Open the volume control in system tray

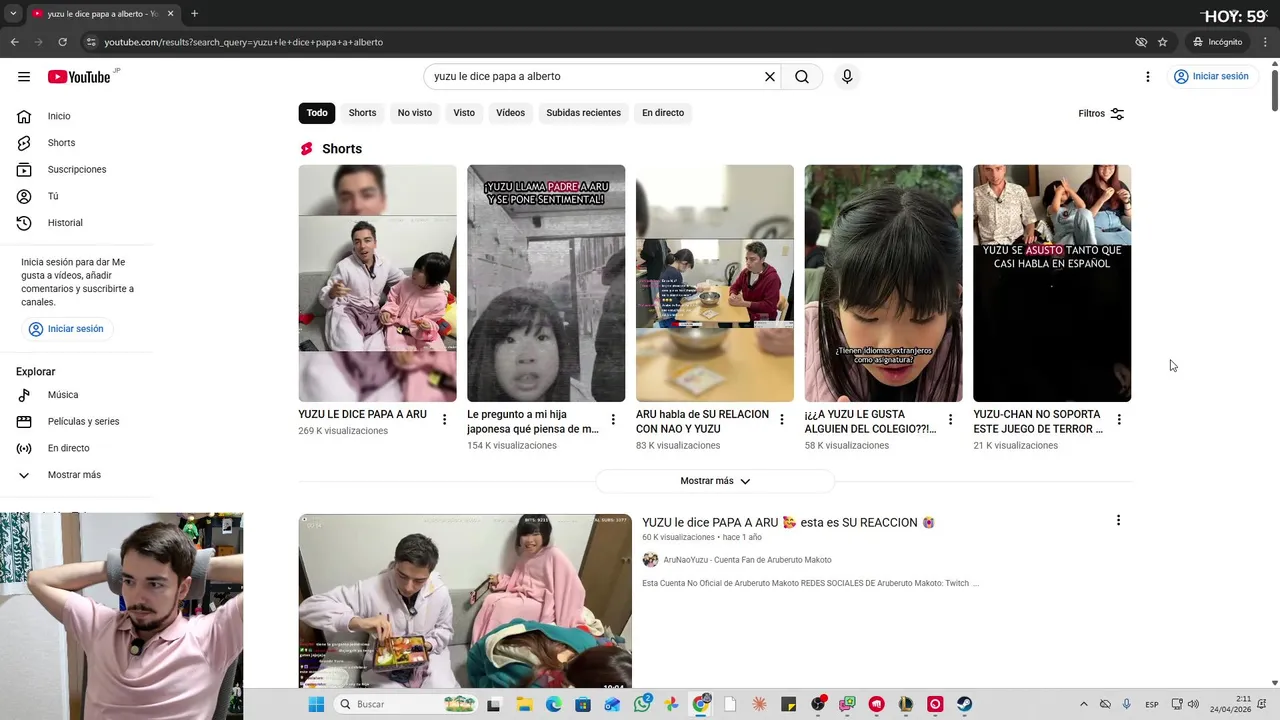1192,705
